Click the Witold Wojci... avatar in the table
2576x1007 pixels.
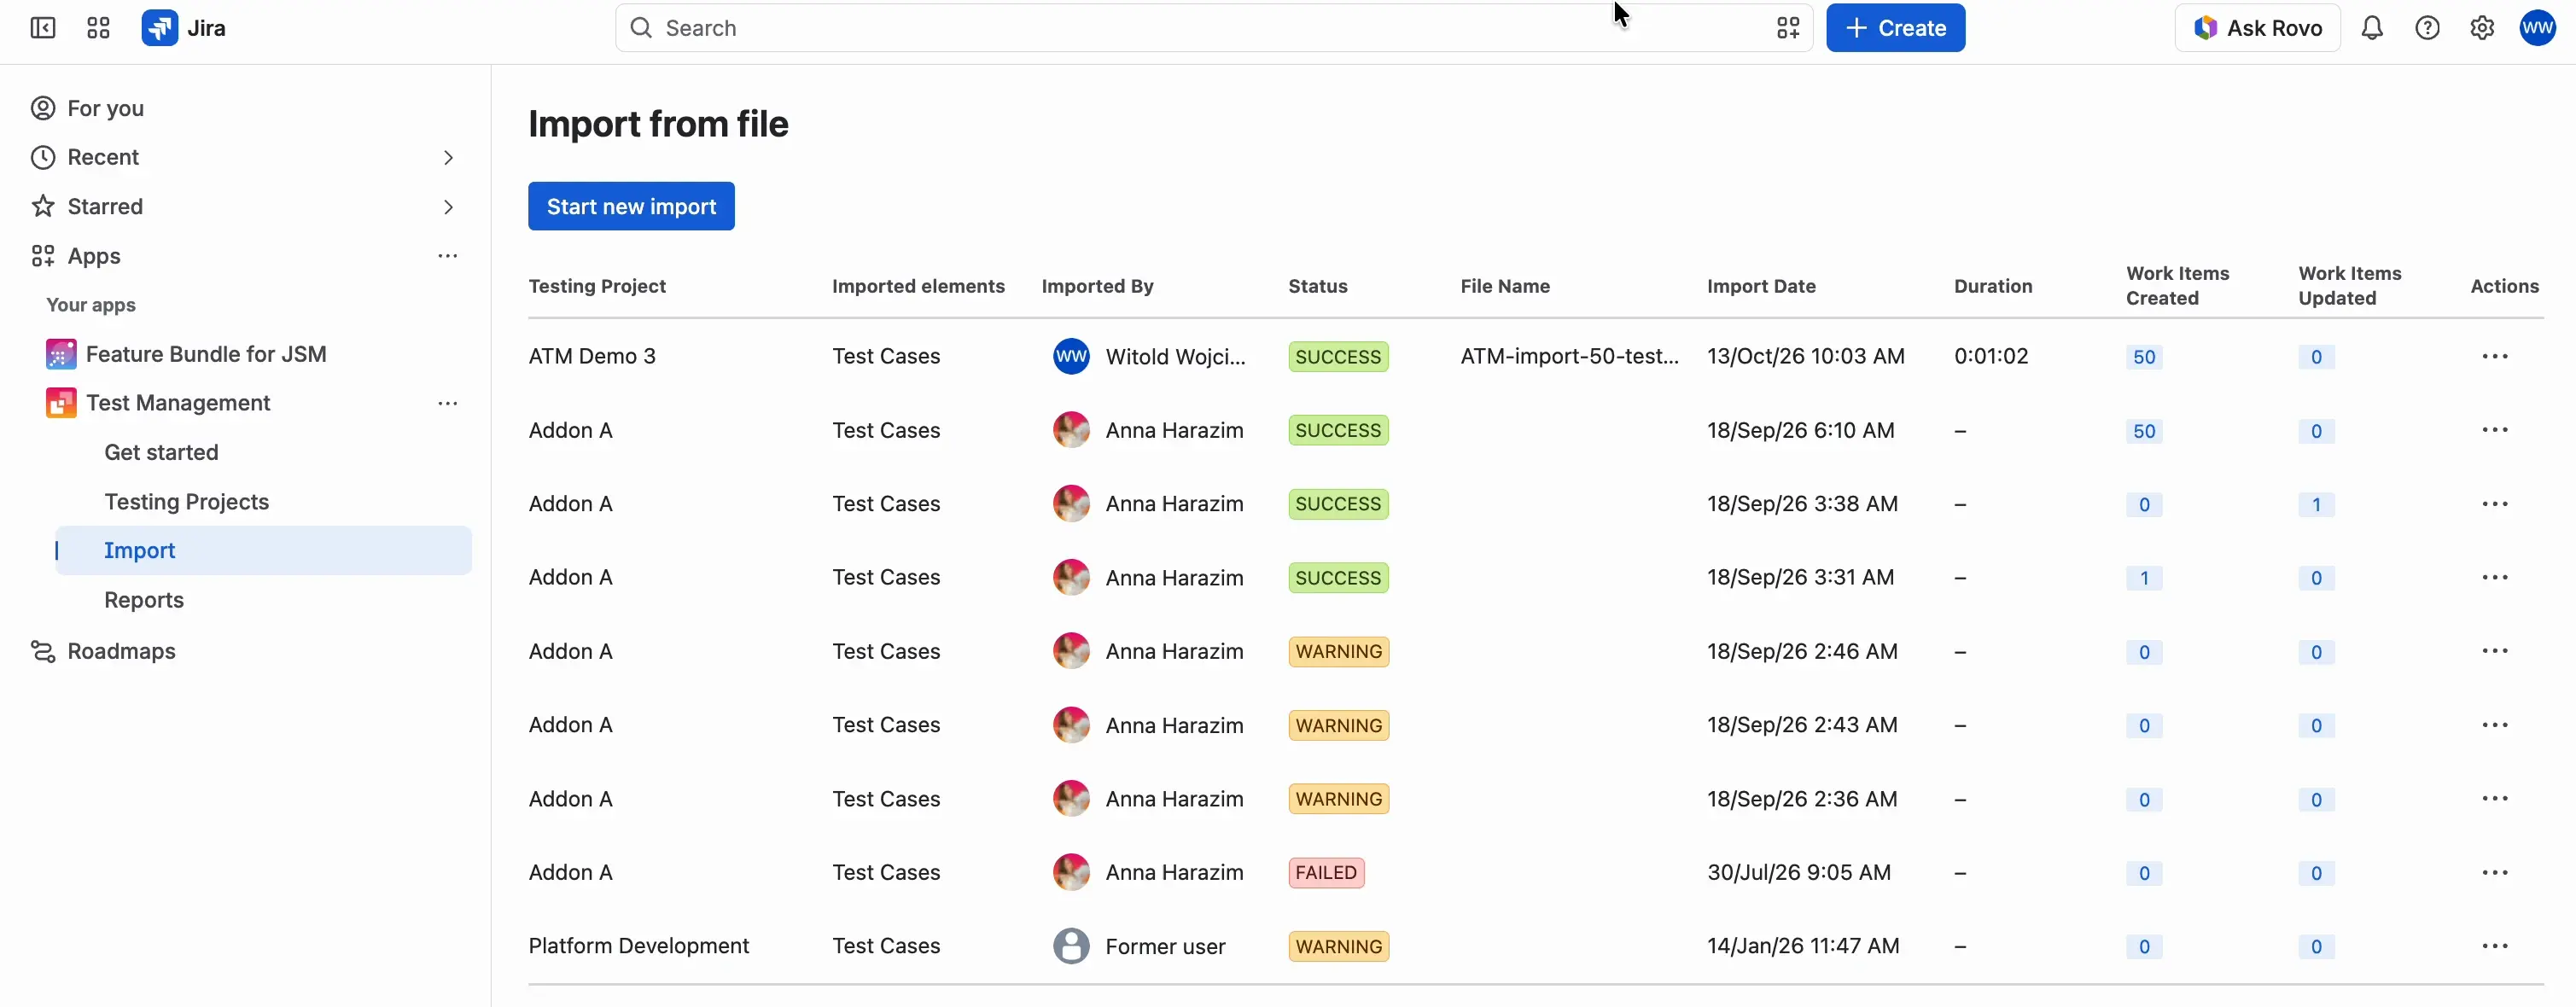tap(1071, 357)
